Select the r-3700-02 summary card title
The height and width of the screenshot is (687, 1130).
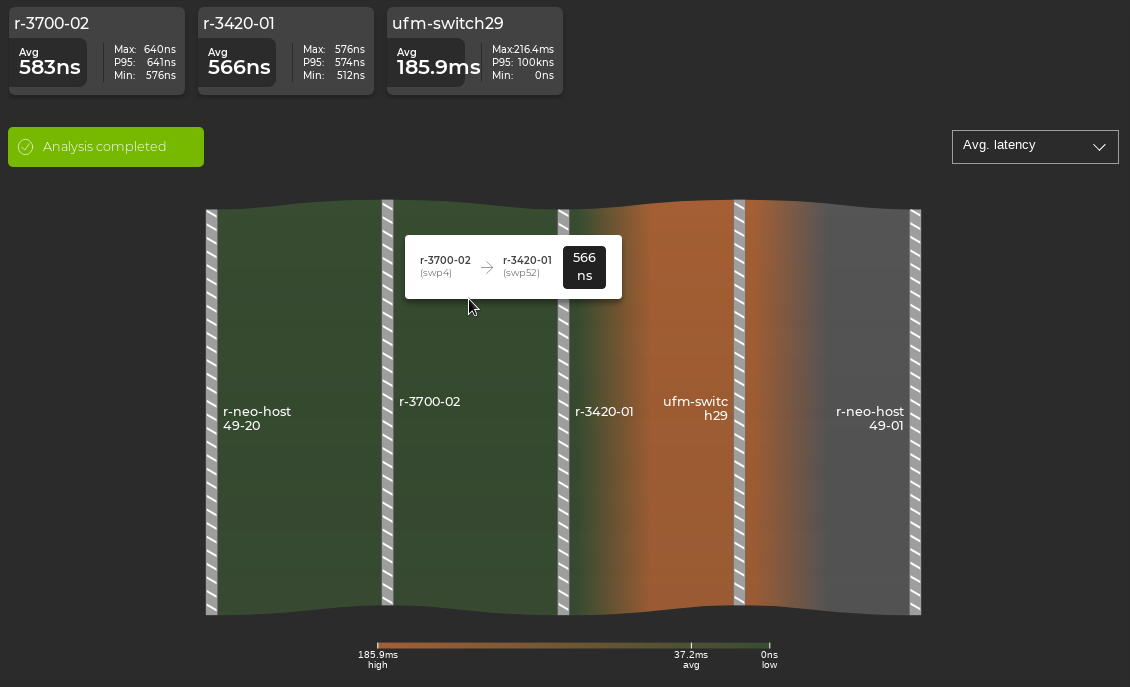(51, 23)
